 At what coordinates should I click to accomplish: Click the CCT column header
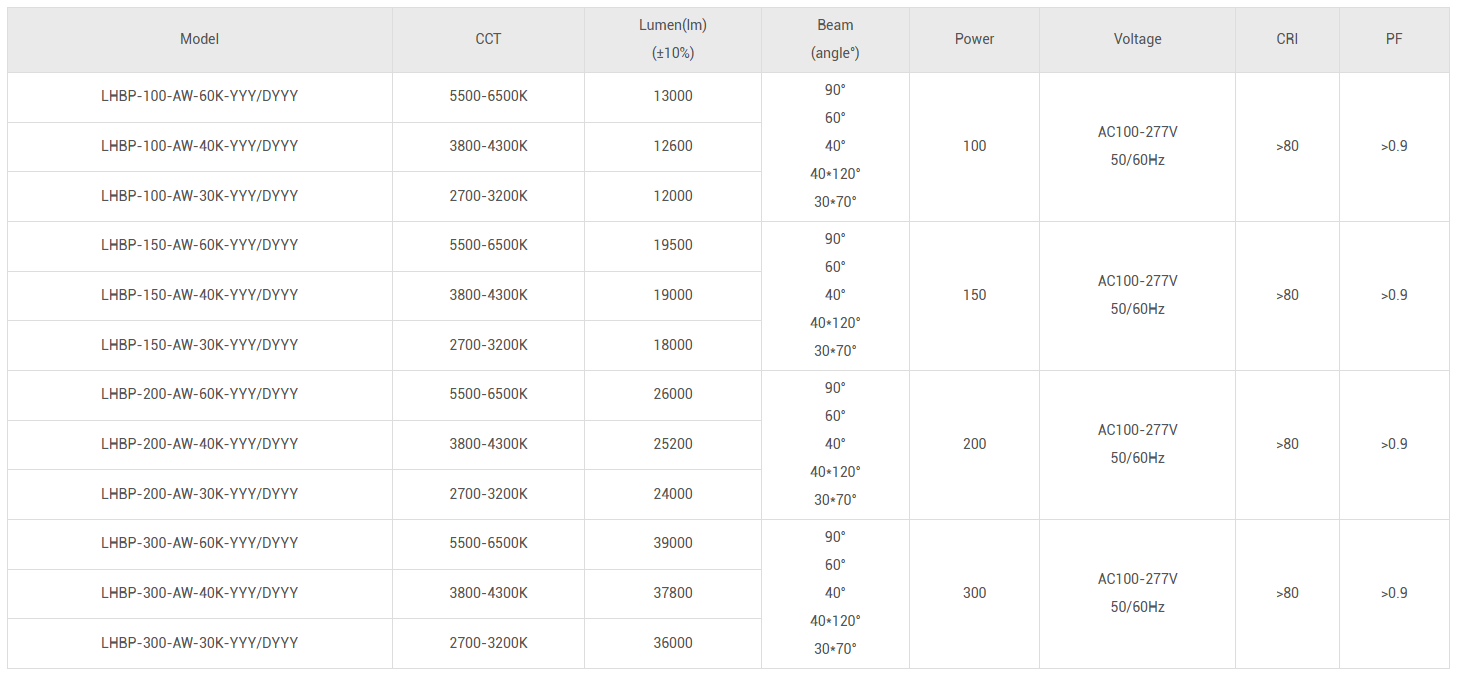488,39
